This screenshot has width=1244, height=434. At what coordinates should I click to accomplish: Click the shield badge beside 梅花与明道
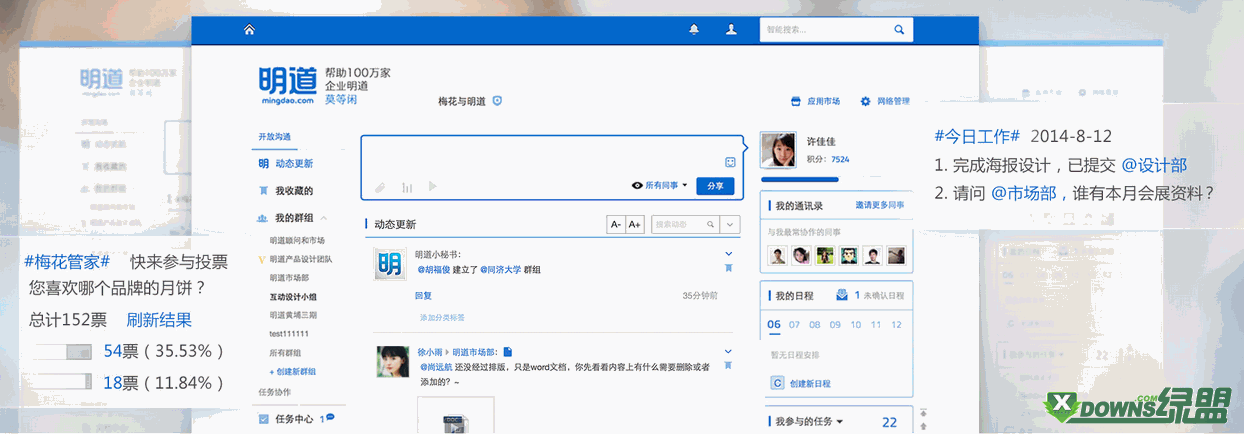coord(497,101)
